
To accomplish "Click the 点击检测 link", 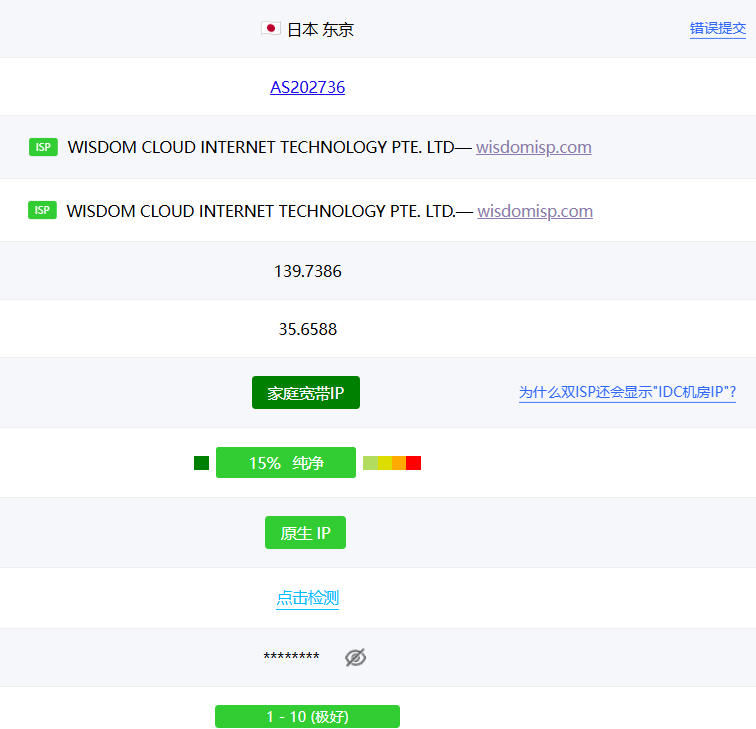I will [x=307, y=598].
